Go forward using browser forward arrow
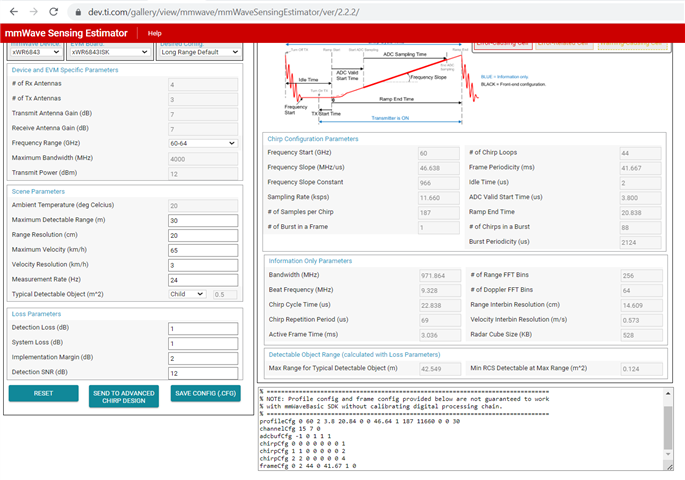 tap(34, 12)
